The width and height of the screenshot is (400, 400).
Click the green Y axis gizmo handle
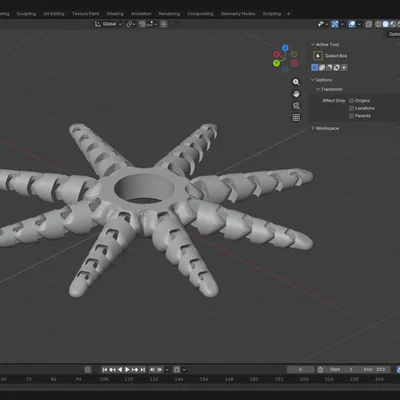276,63
